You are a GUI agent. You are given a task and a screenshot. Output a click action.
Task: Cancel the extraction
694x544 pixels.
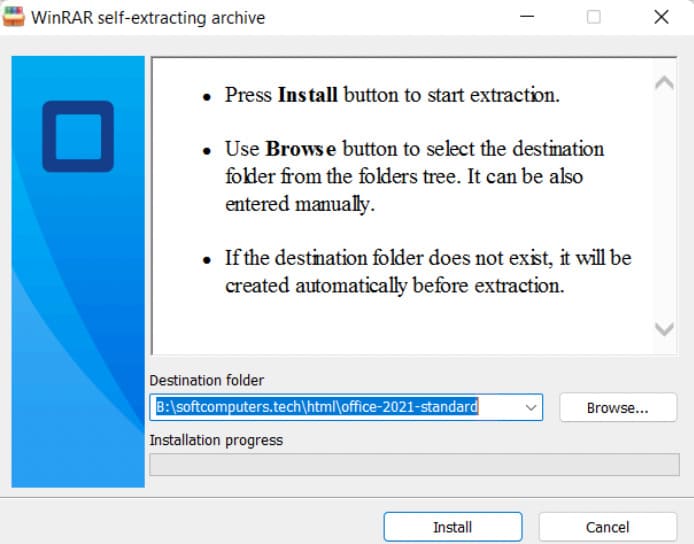pos(607,527)
